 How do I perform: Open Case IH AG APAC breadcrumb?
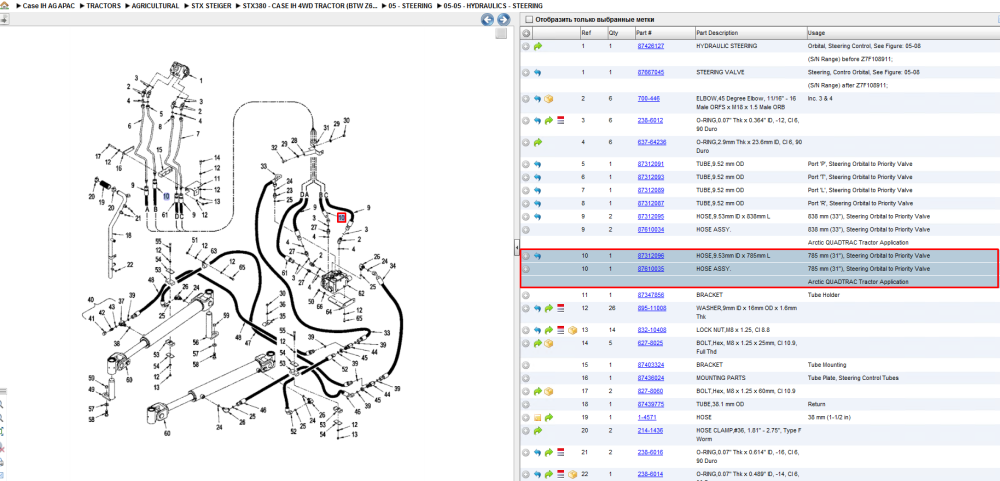click(x=48, y=6)
